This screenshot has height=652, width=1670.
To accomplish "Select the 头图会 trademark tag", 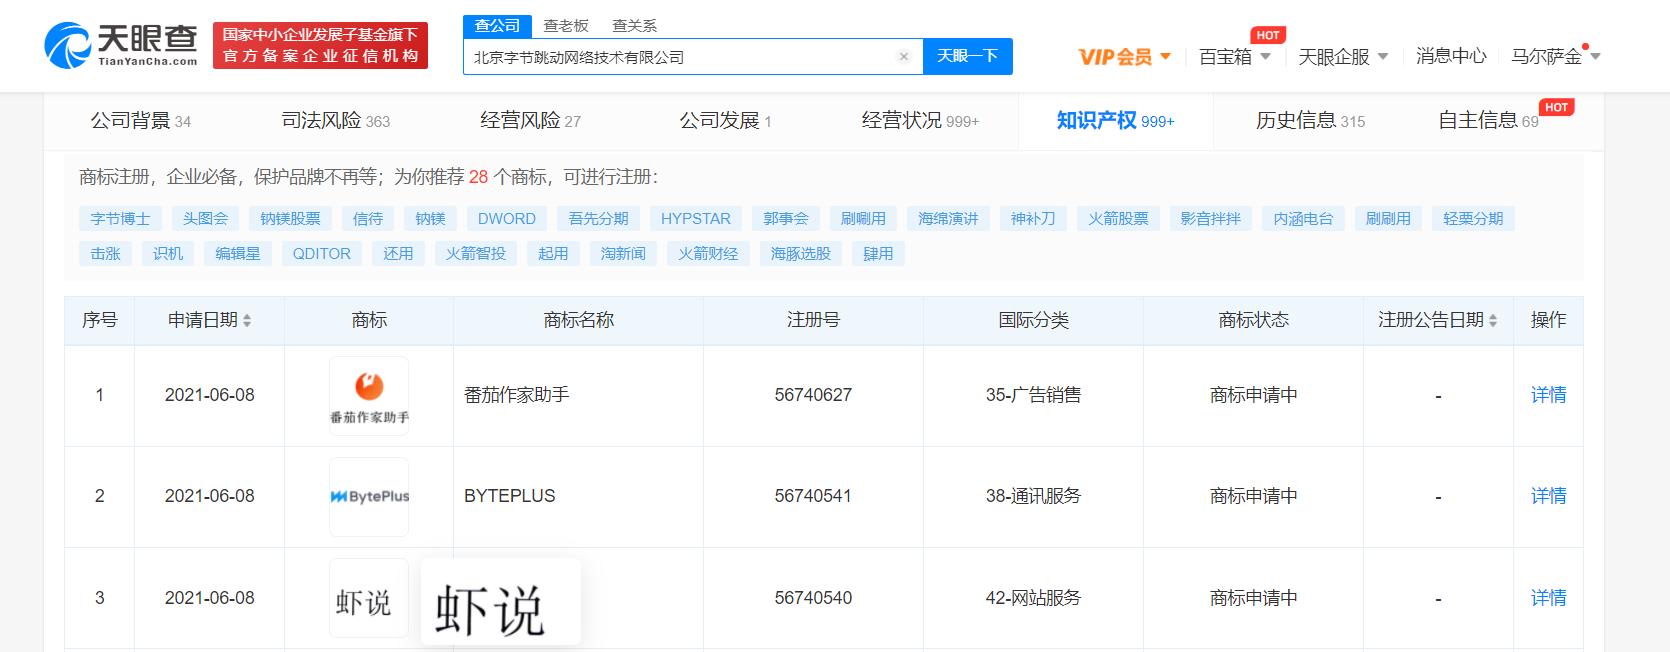I will tap(205, 219).
